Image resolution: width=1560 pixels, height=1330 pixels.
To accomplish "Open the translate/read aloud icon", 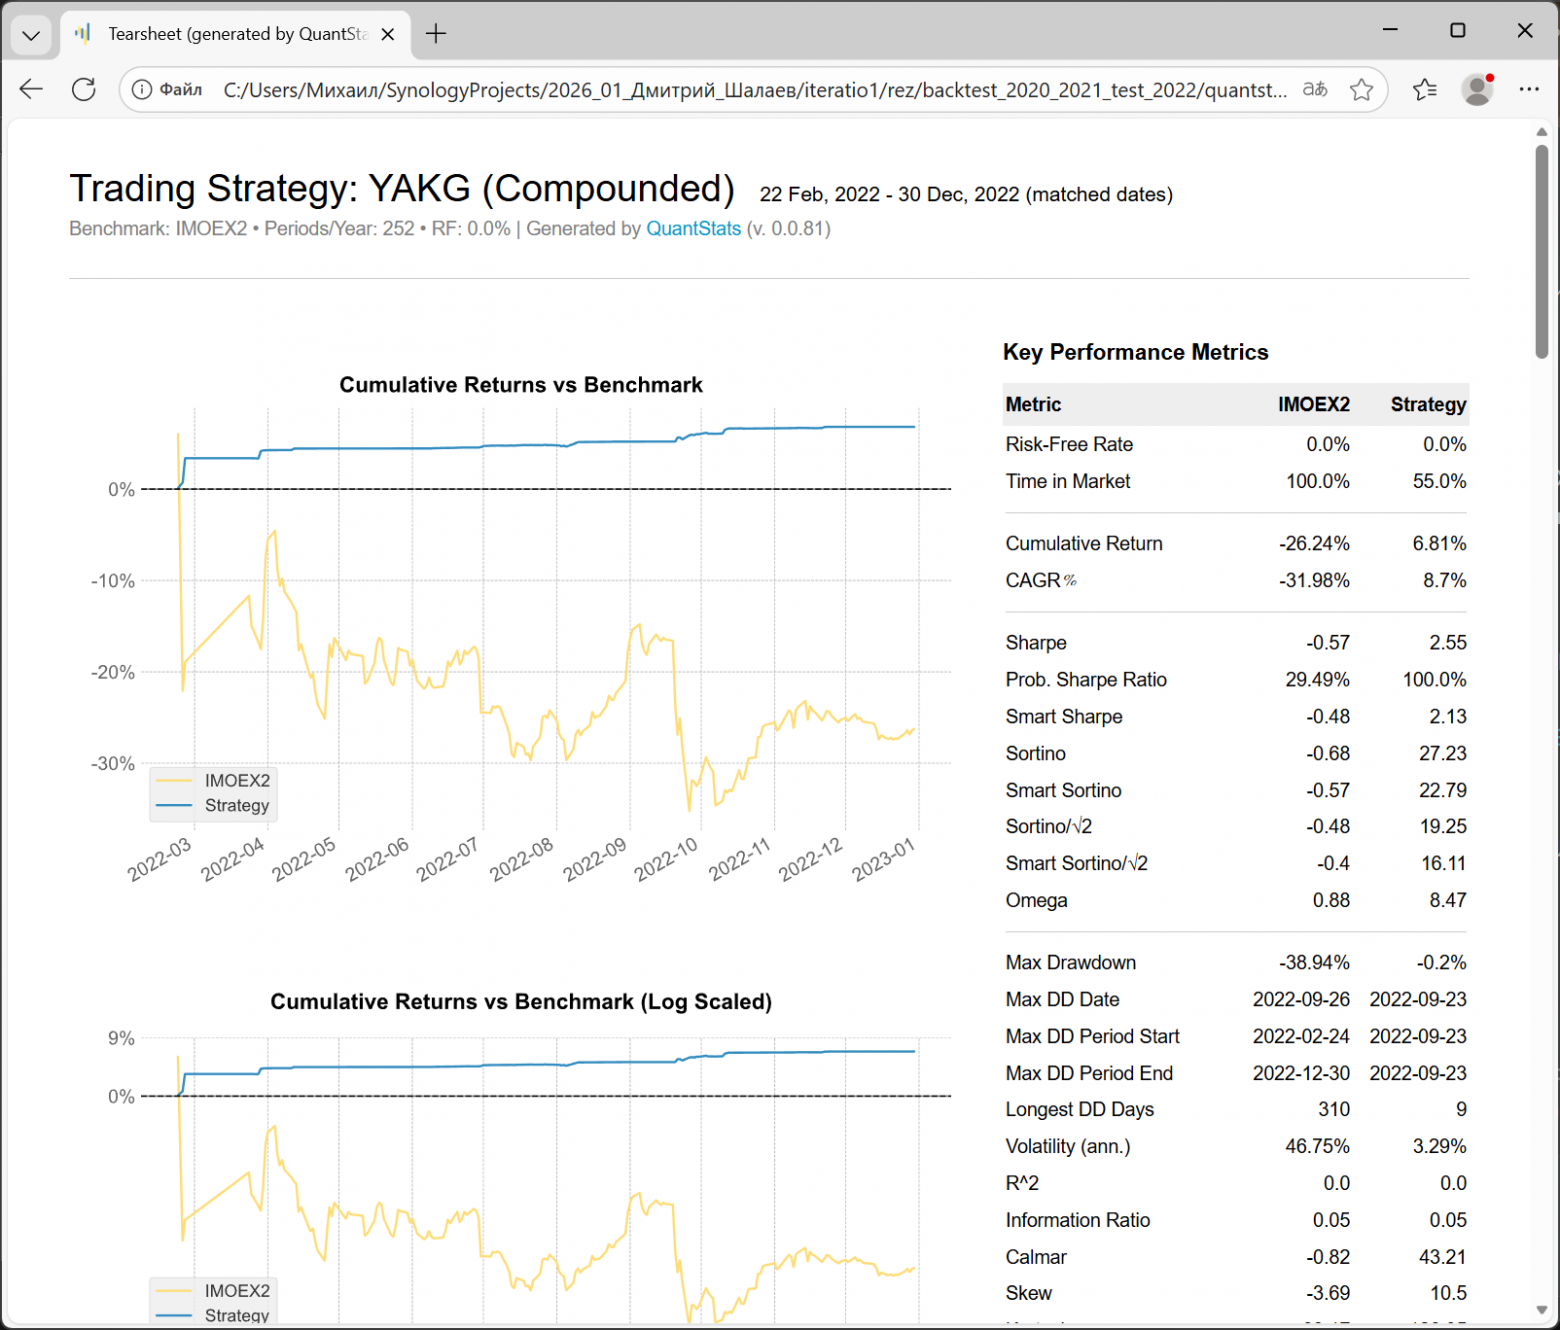I will 1315,90.
